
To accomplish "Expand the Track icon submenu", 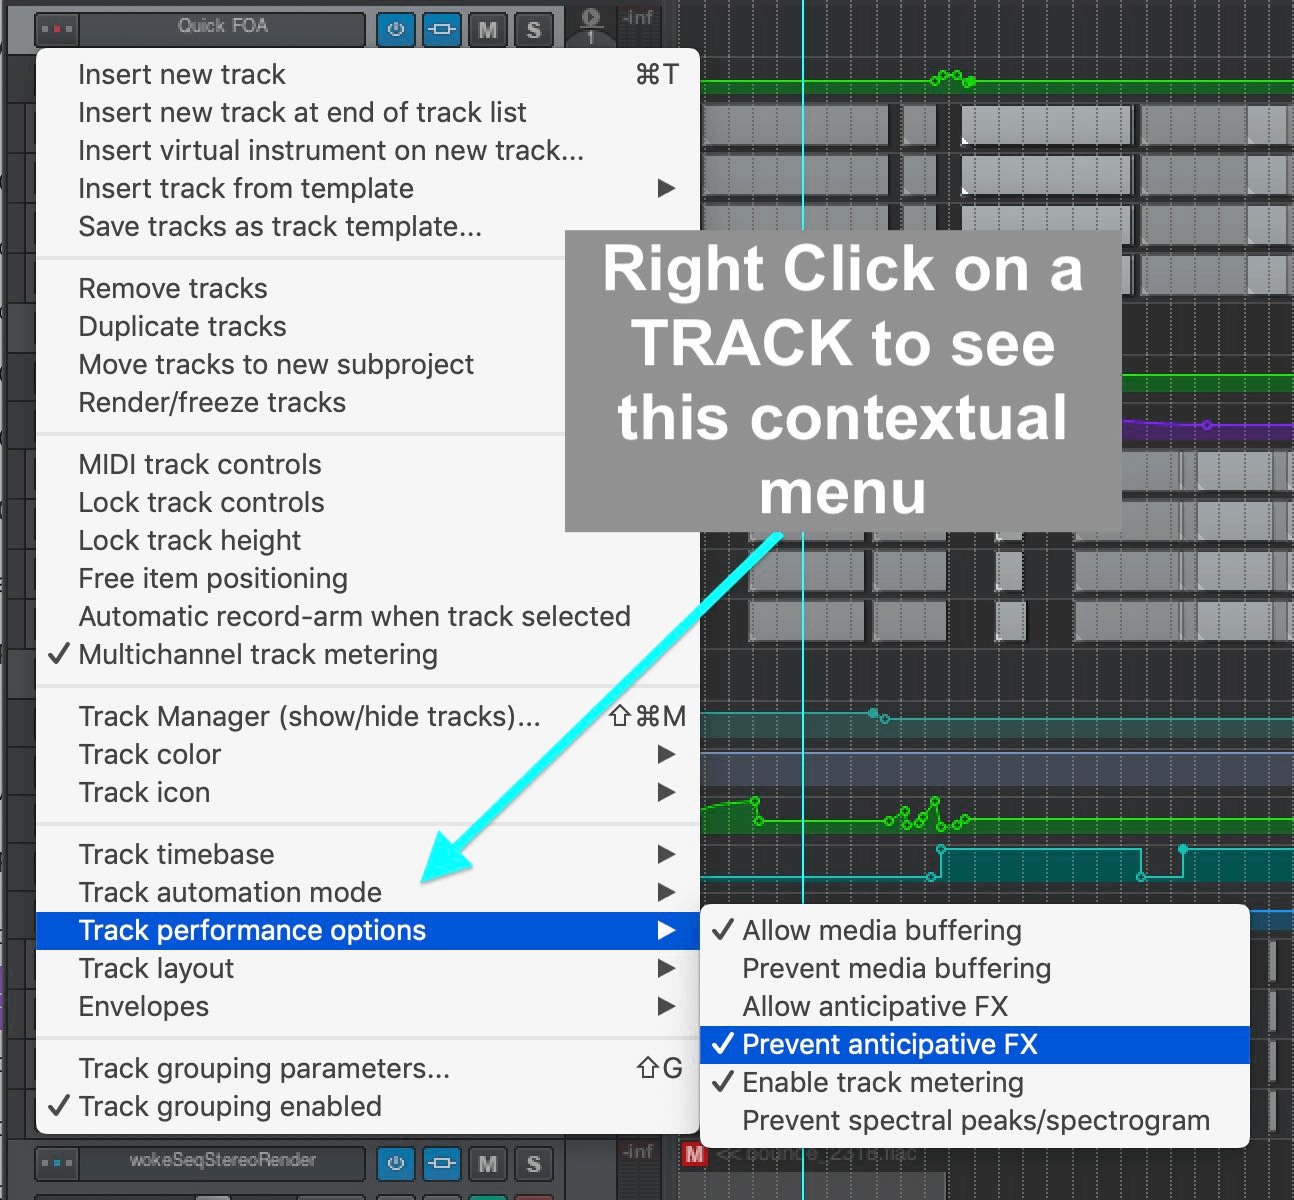I will tap(368, 792).
